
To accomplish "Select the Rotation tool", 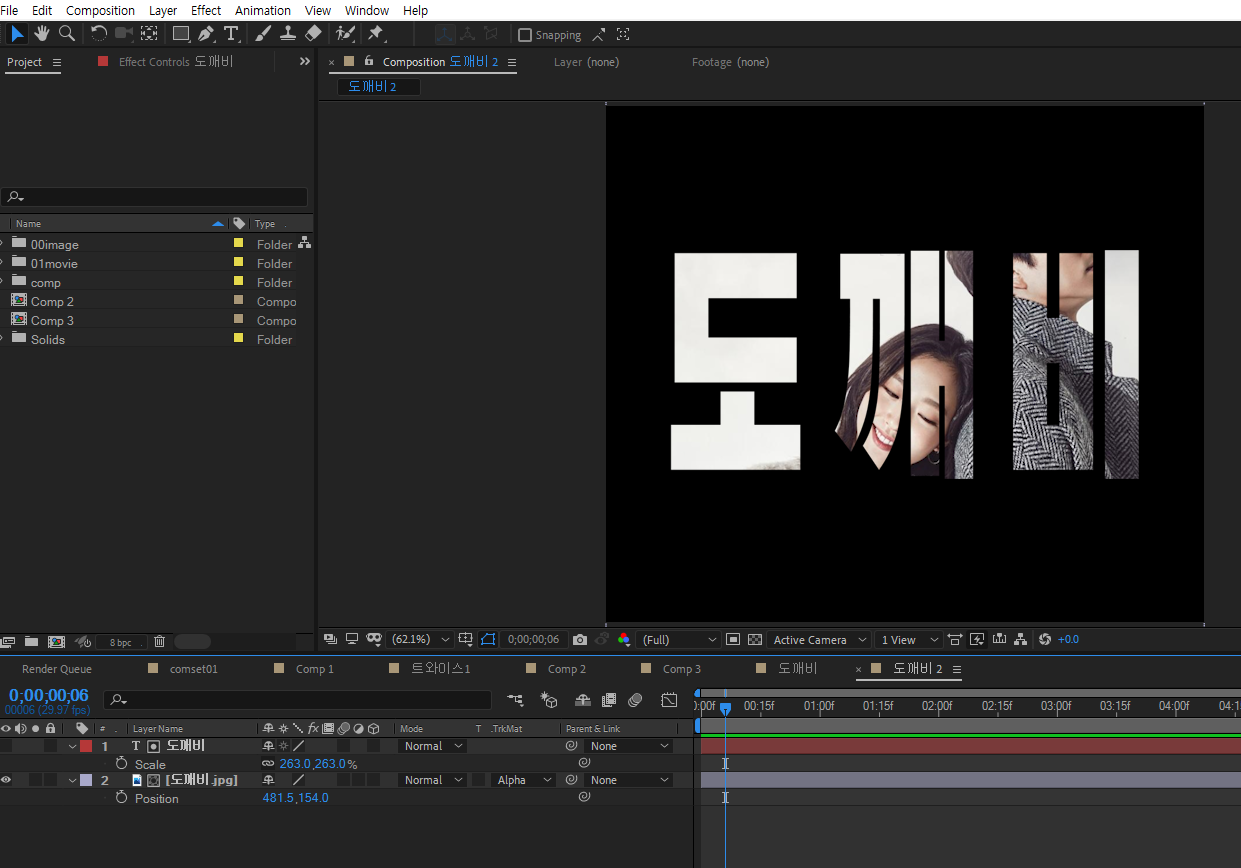I will tap(99, 34).
